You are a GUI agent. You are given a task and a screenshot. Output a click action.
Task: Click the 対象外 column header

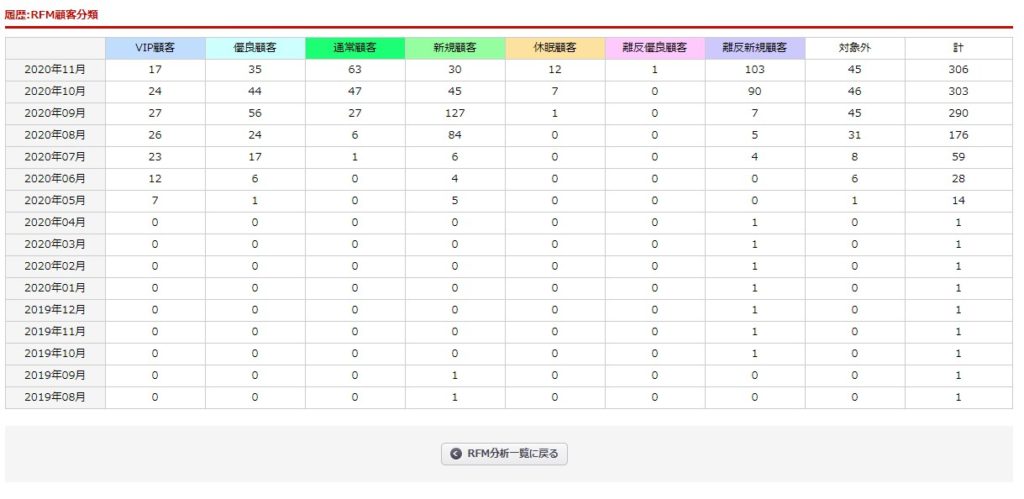point(855,48)
